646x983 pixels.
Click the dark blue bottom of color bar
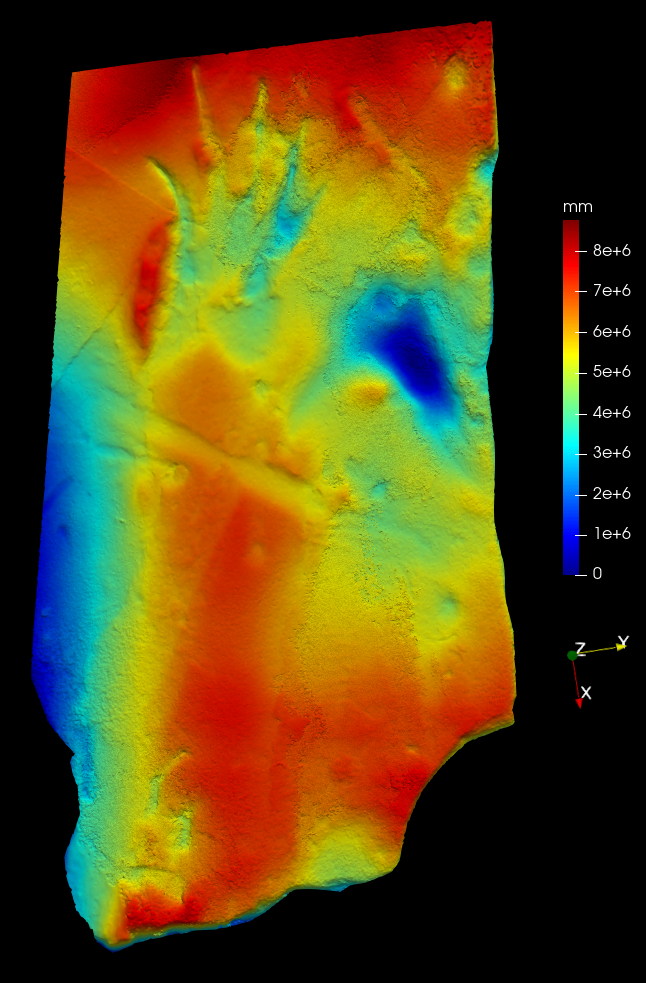[571, 569]
